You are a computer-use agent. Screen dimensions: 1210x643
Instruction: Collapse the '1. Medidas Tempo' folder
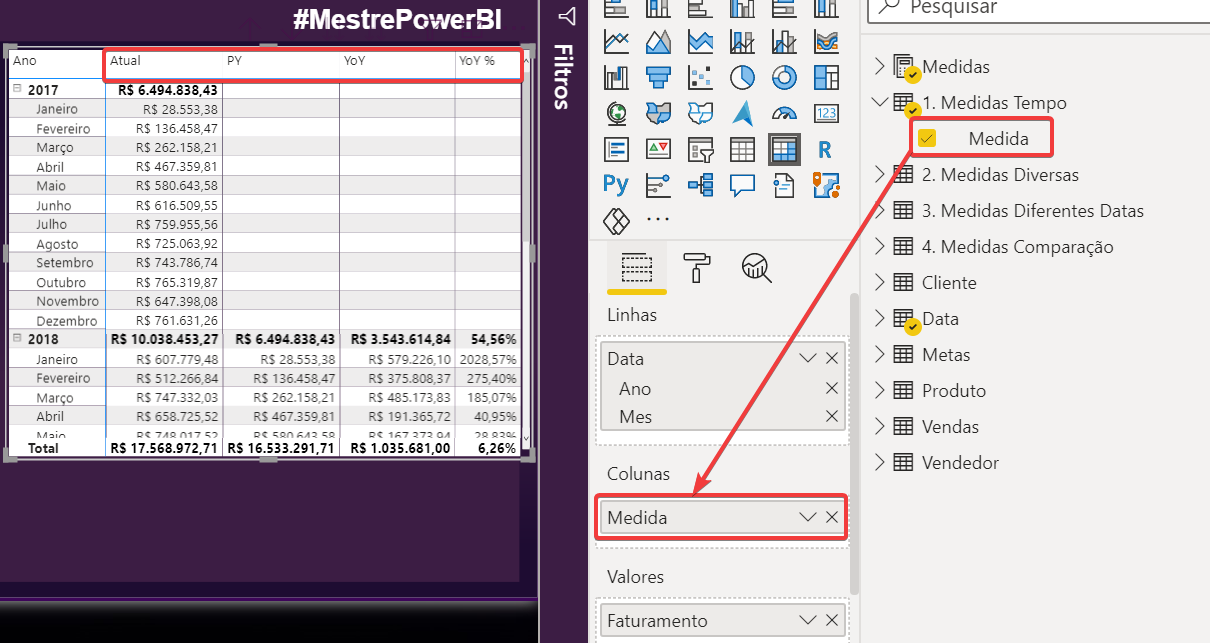tap(880, 102)
